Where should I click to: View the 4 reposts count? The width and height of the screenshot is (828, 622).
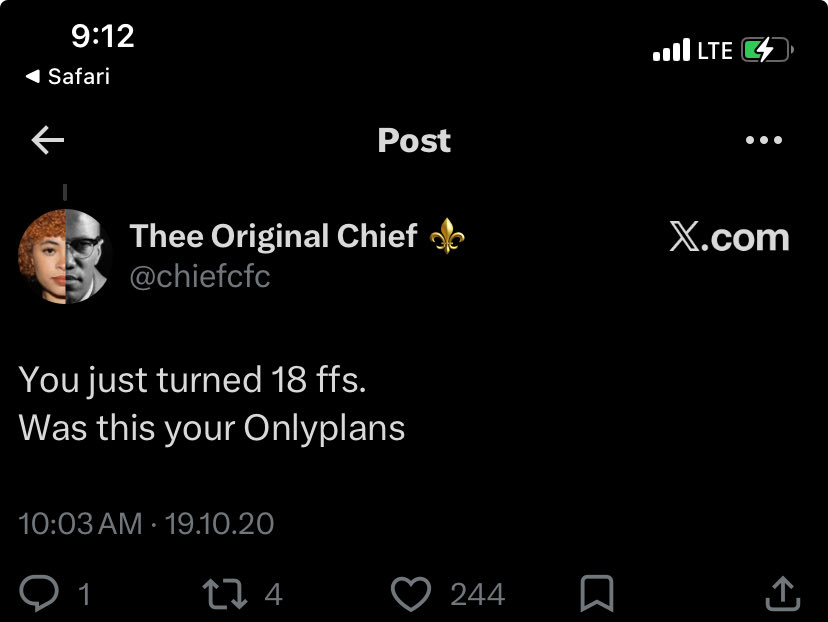click(274, 595)
